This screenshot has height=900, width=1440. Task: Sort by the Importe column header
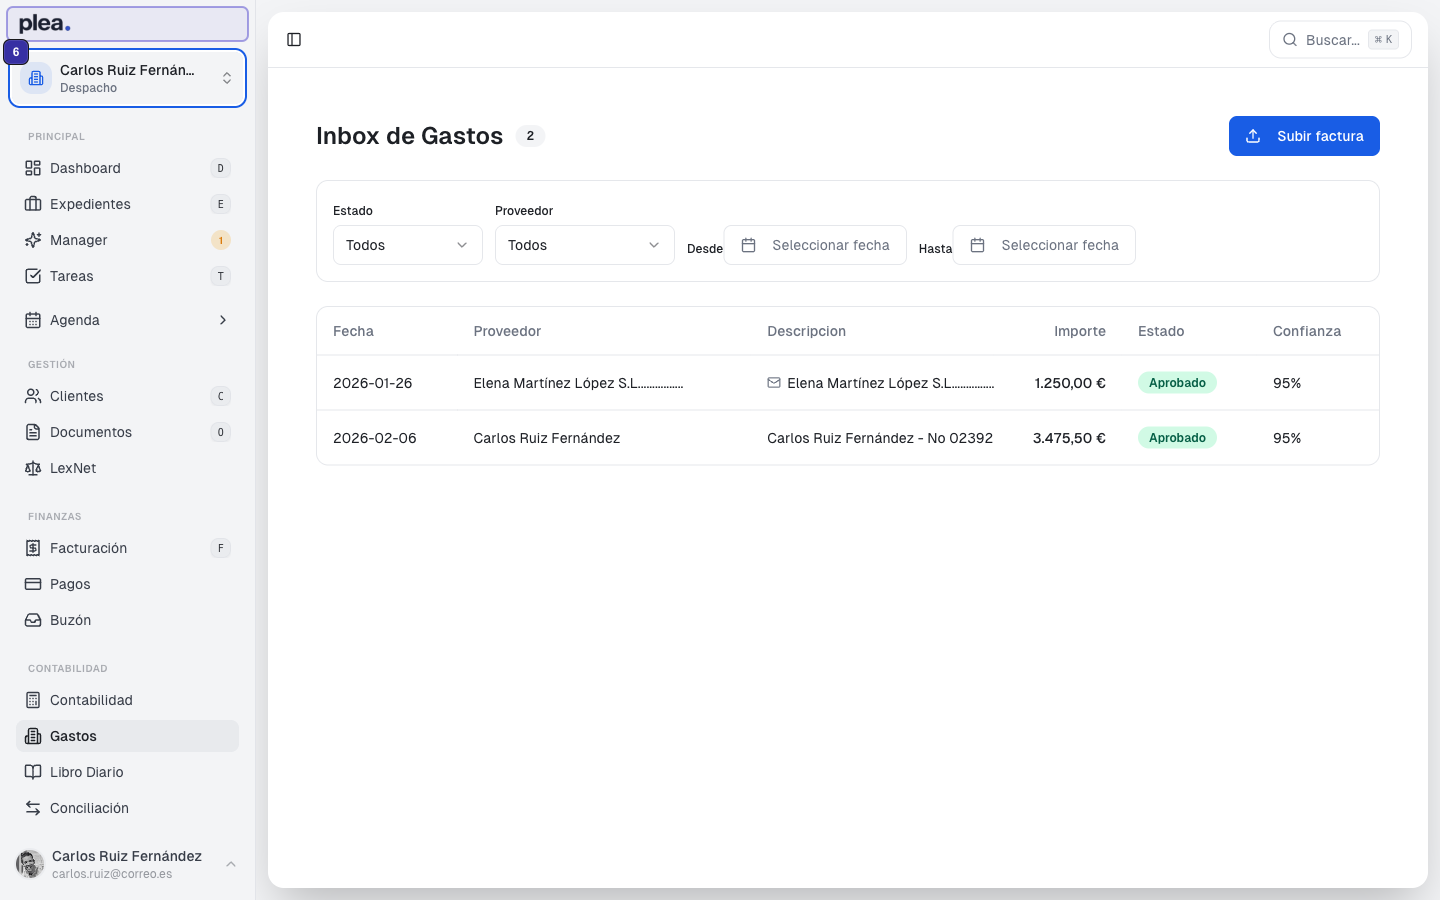(1080, 331)
